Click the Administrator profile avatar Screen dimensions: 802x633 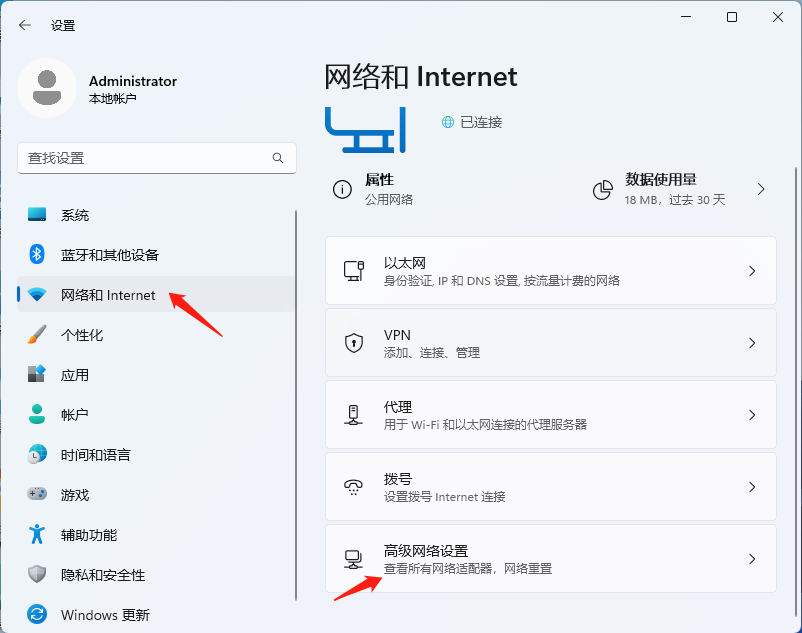(x=47, y=88)
